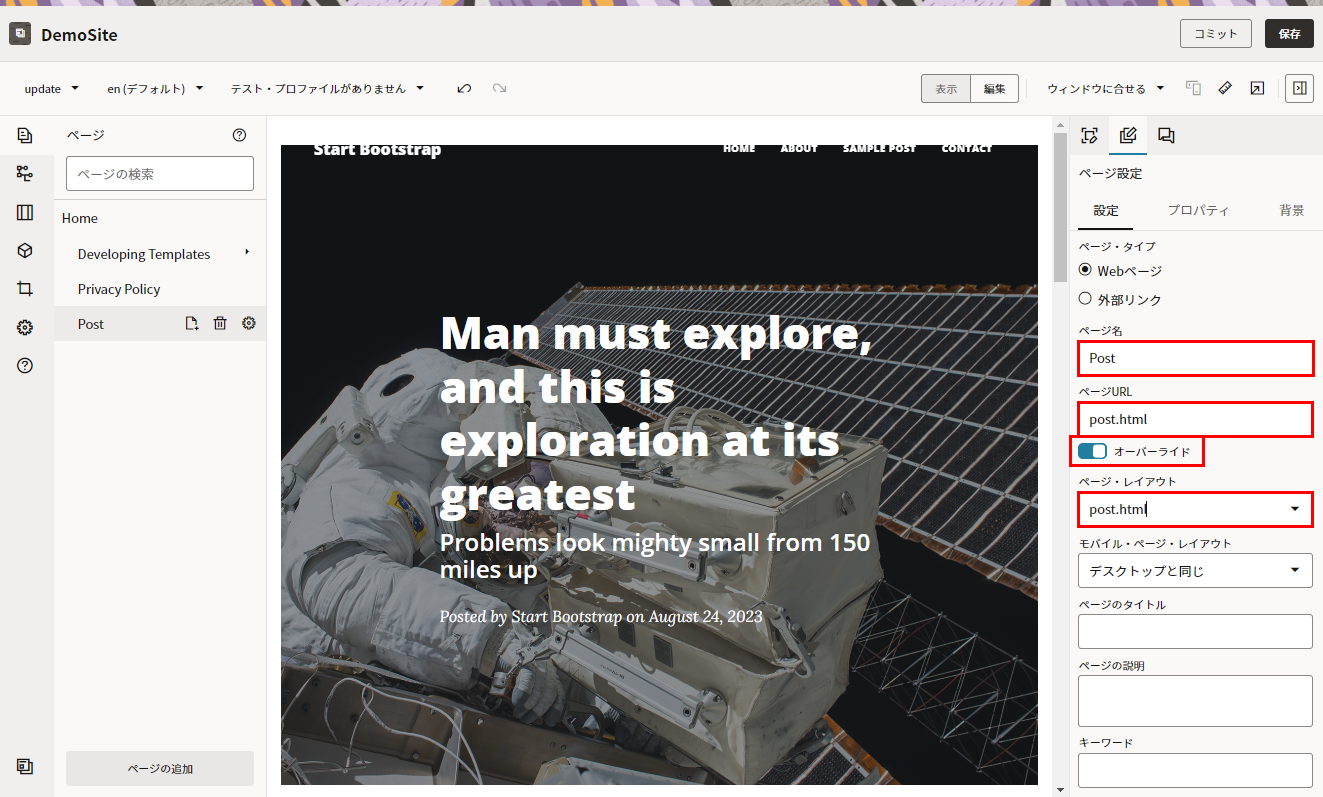Screen dimensions: 1323x797
Task: Open the test profile dropdown
Action: [327, 88]
